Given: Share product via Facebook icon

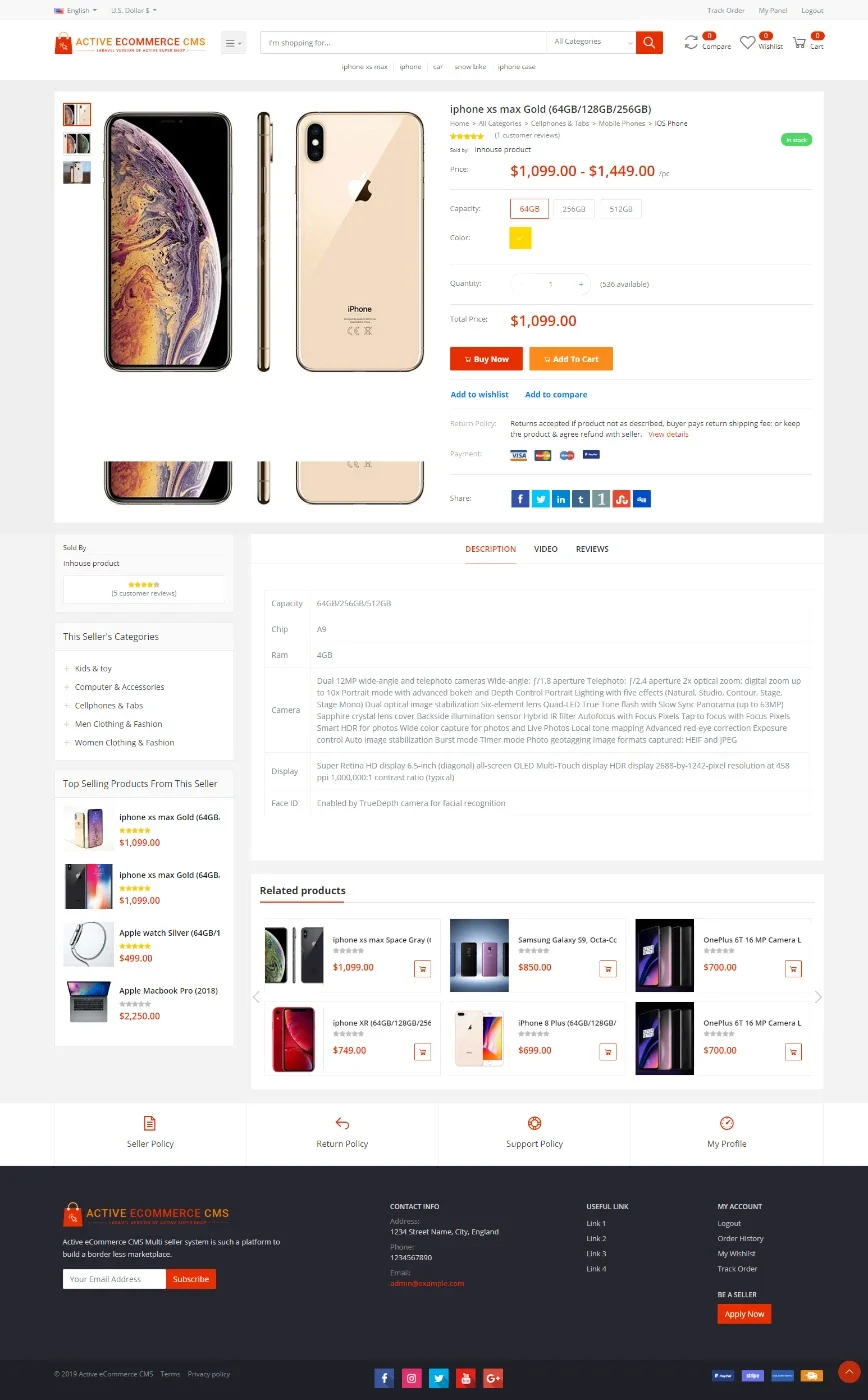Looking at the screenshot, I should coord(520,498).
